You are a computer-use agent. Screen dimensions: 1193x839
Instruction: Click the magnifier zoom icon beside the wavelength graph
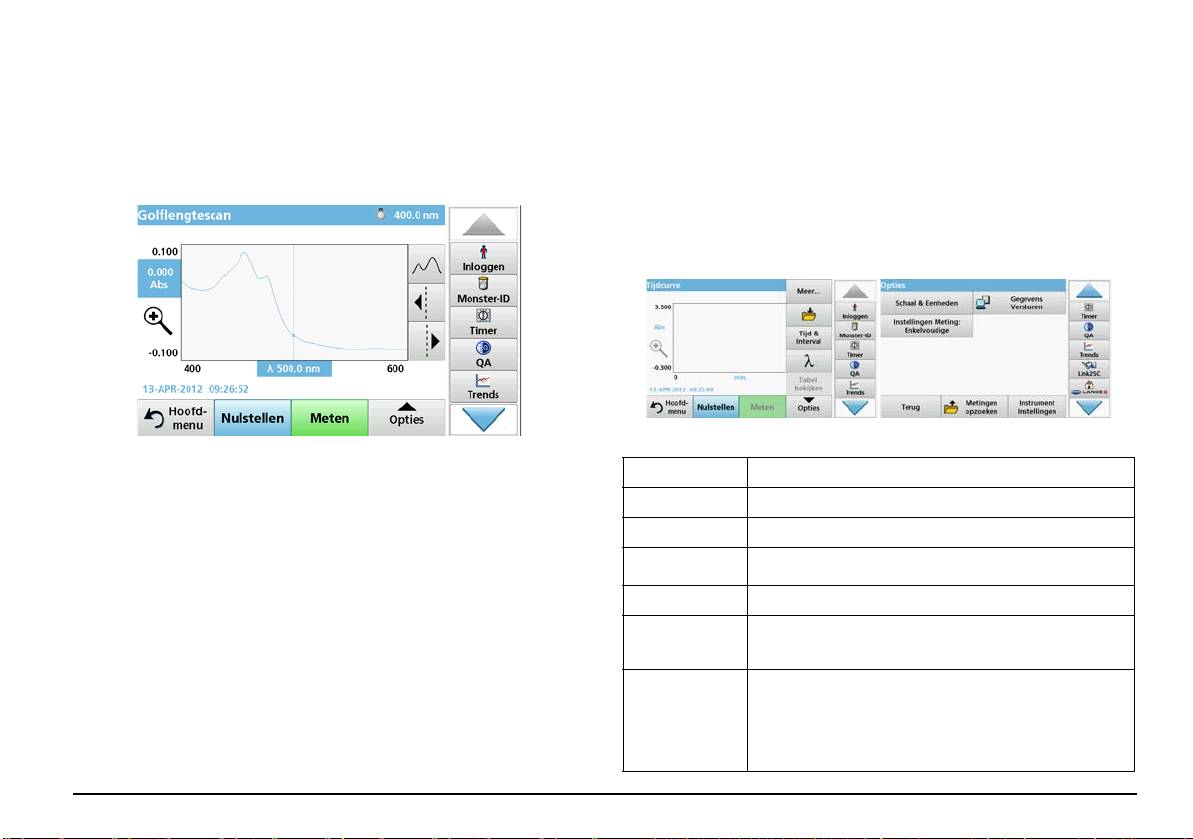(x=158, y=319)
